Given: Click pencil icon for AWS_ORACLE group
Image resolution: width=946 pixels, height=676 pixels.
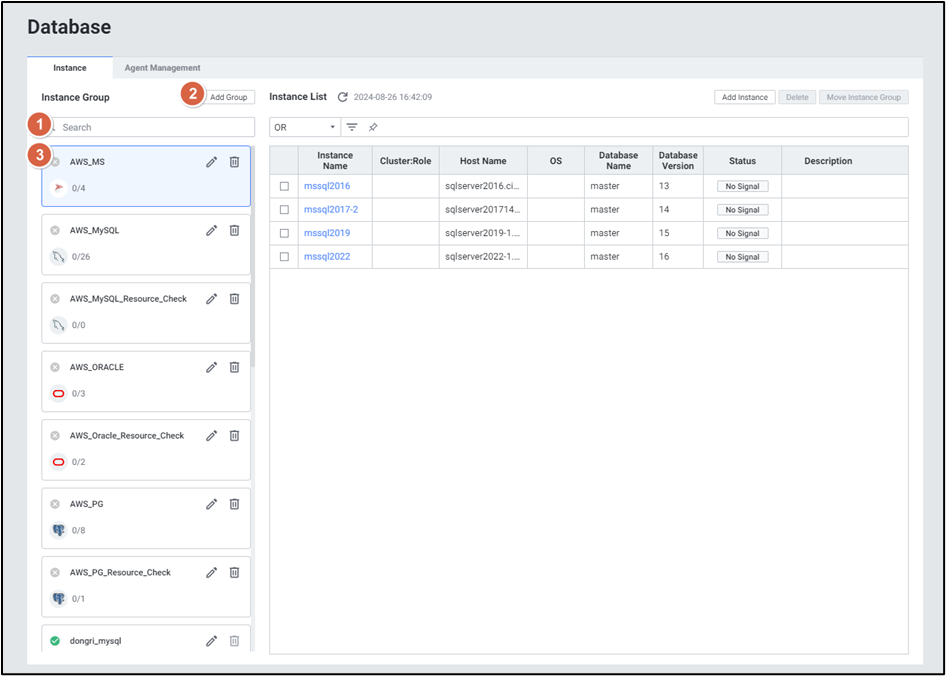Looking at the screenshot, I should 212,367.
